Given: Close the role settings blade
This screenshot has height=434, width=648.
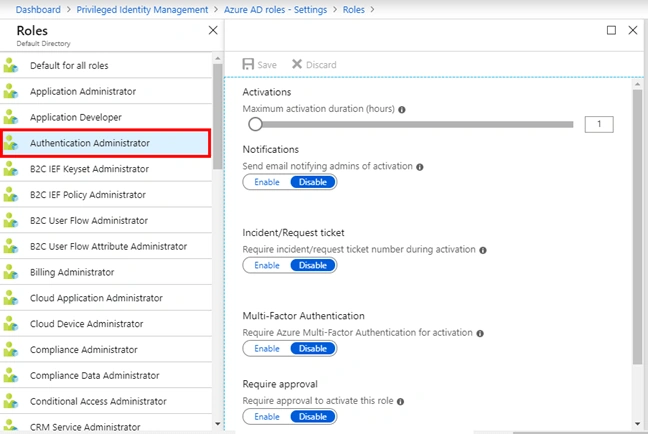Looking at the screenshot, I should click(x=633, y=30).
